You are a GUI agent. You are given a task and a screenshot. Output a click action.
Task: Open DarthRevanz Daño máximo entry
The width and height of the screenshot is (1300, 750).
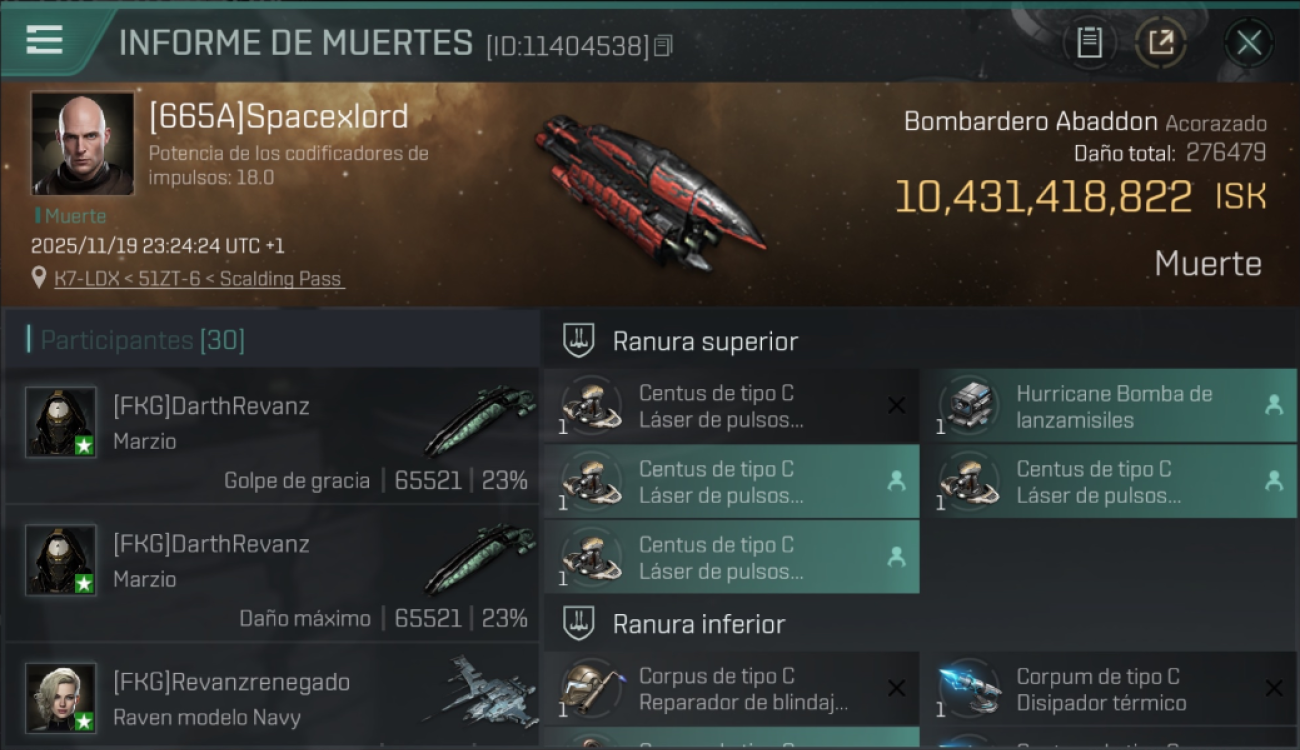[272, 573]
